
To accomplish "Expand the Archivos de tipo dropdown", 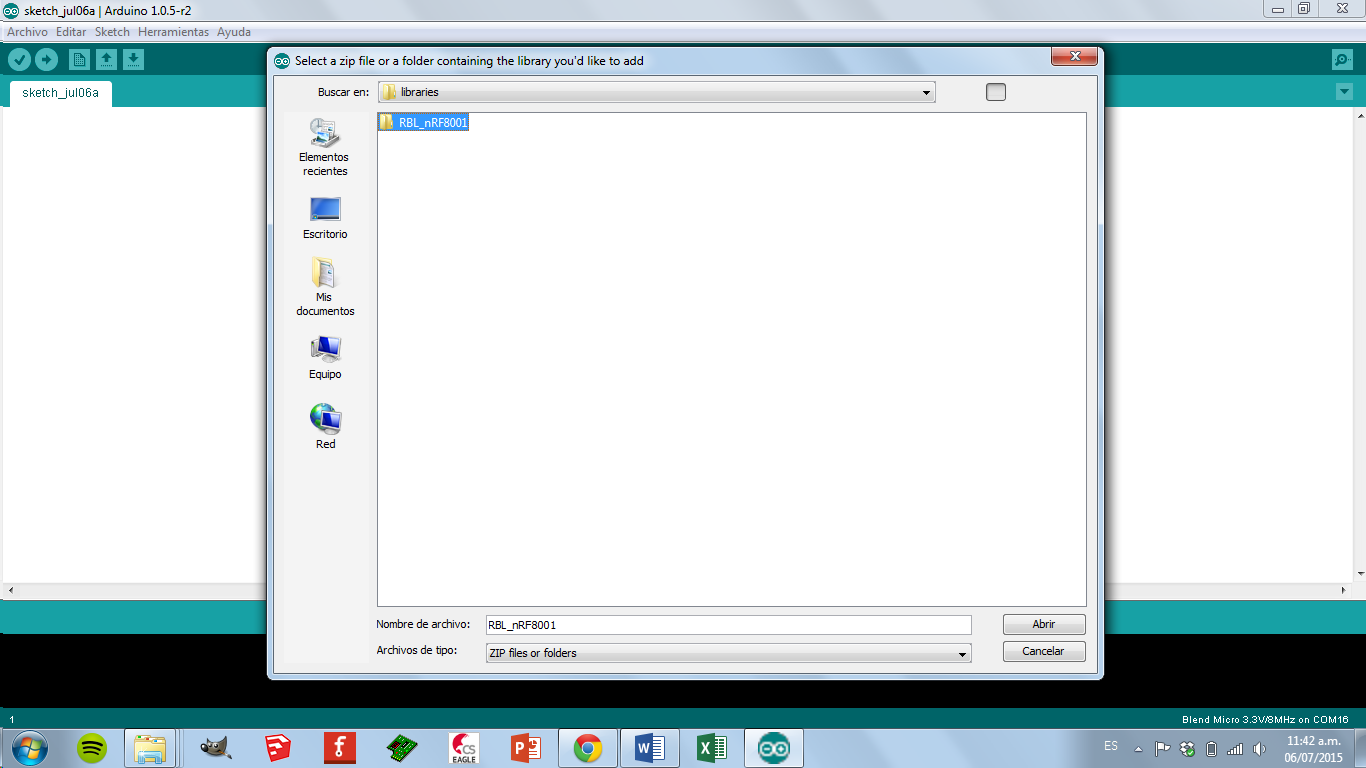I will tap(963, 653).
